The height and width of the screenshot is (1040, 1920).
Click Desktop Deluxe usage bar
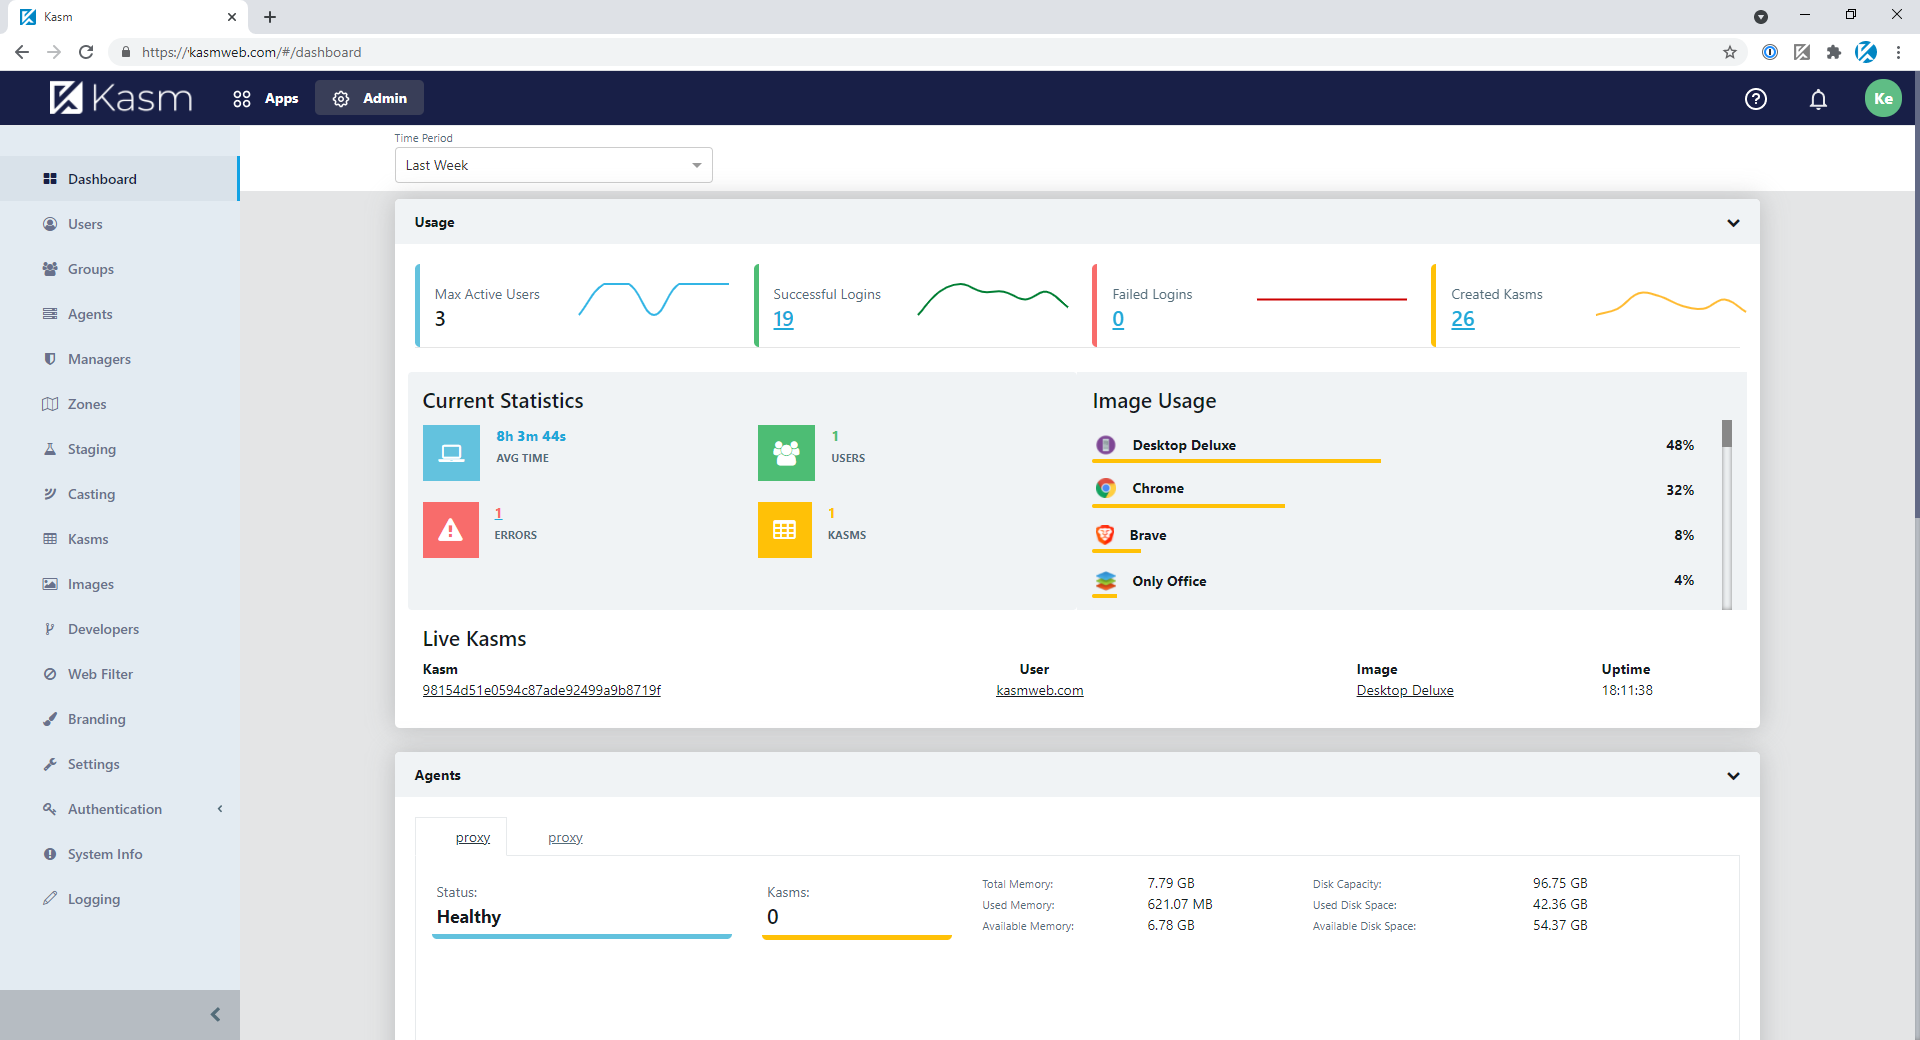point(1236,461)
